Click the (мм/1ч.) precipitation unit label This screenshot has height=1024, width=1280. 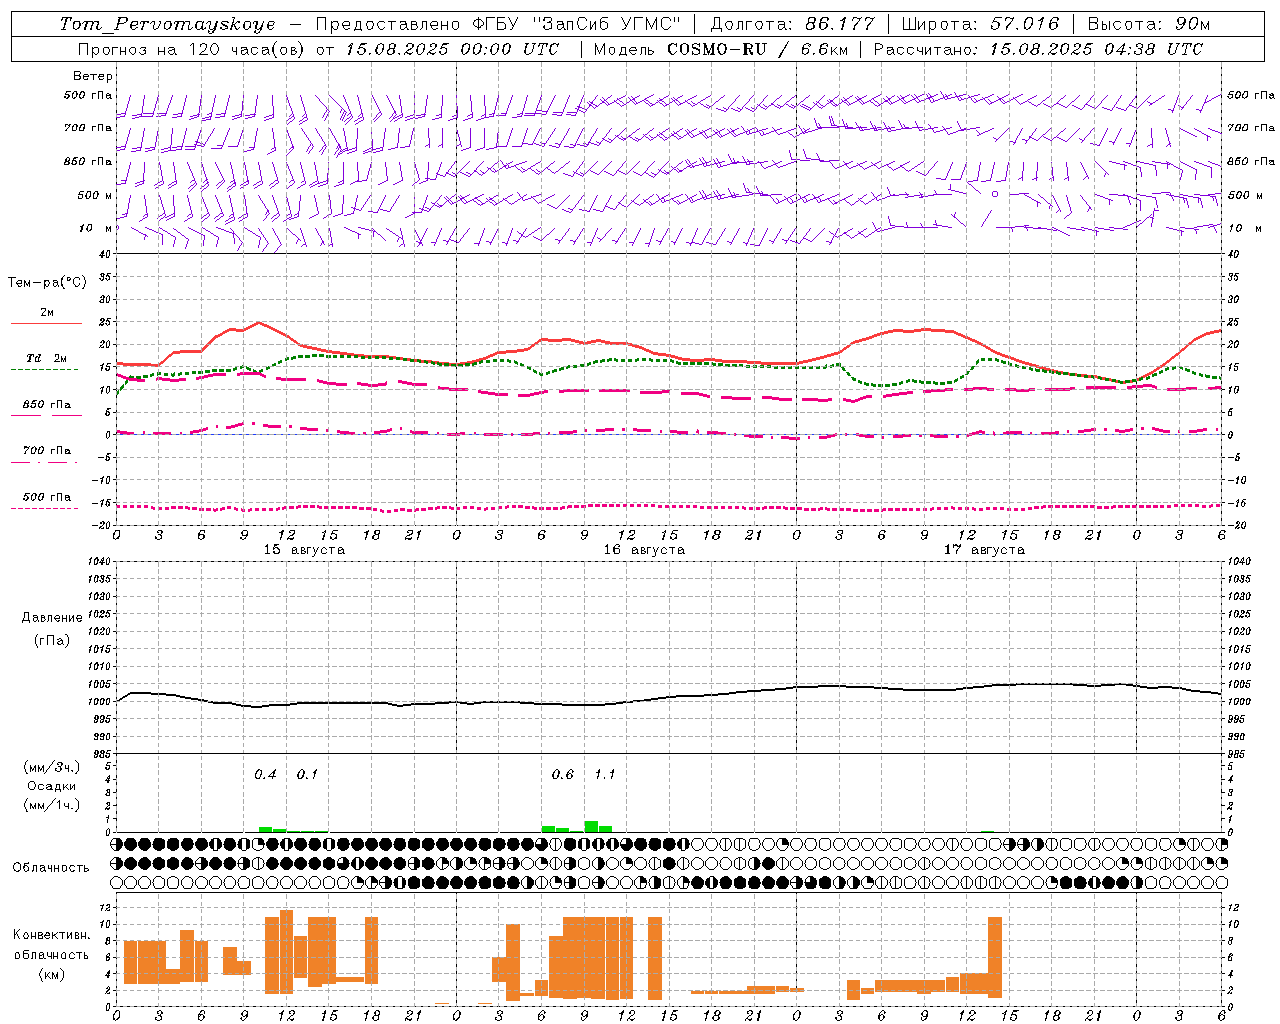[52, 805]
